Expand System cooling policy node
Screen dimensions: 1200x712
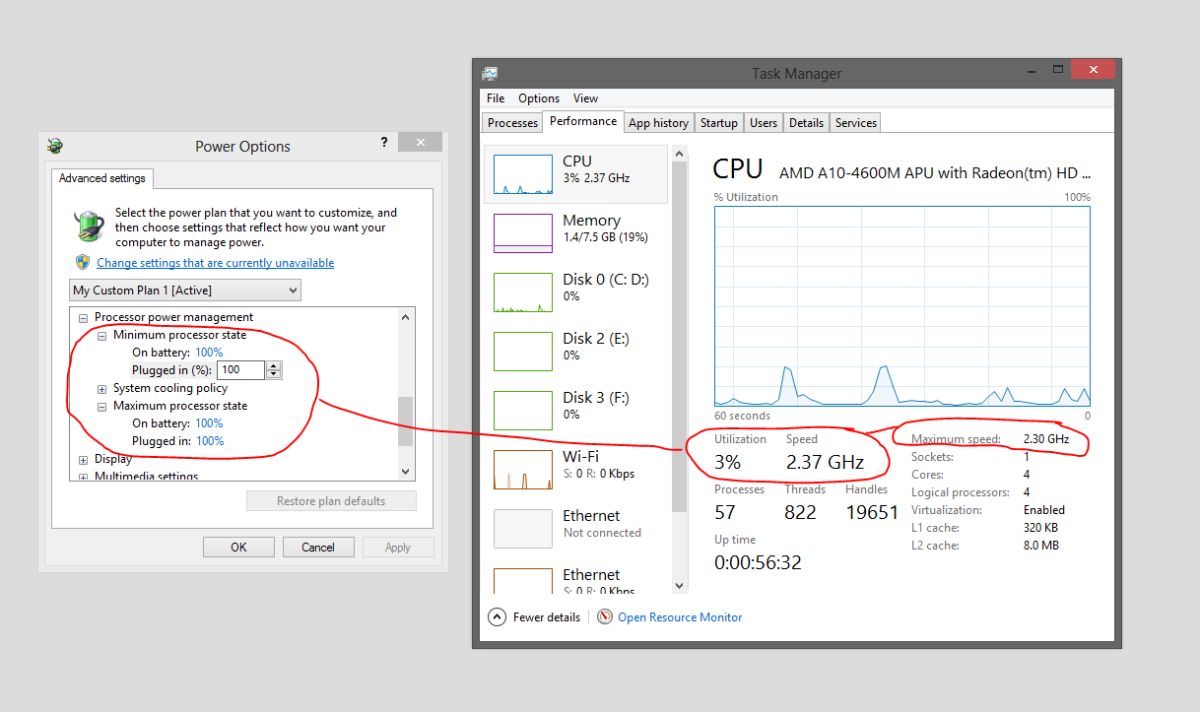click(102, 388)
